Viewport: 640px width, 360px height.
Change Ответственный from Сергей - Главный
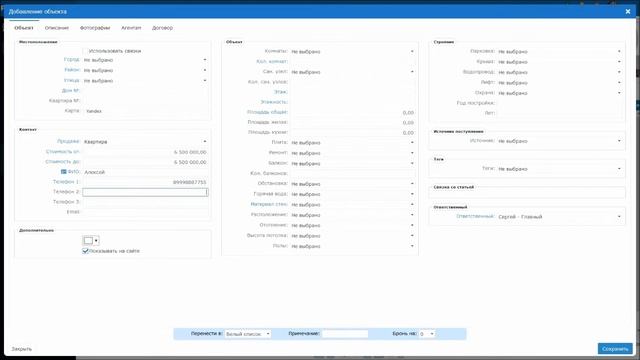click(x=560, y=217)
